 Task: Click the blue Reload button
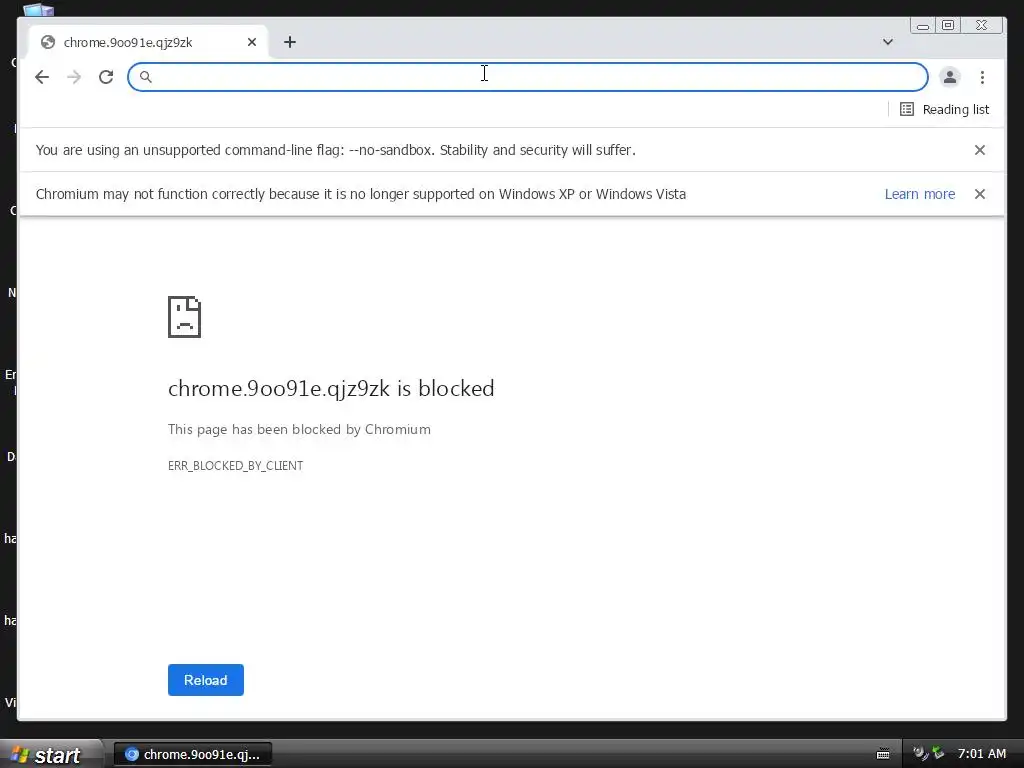click(x=206, y=680)
